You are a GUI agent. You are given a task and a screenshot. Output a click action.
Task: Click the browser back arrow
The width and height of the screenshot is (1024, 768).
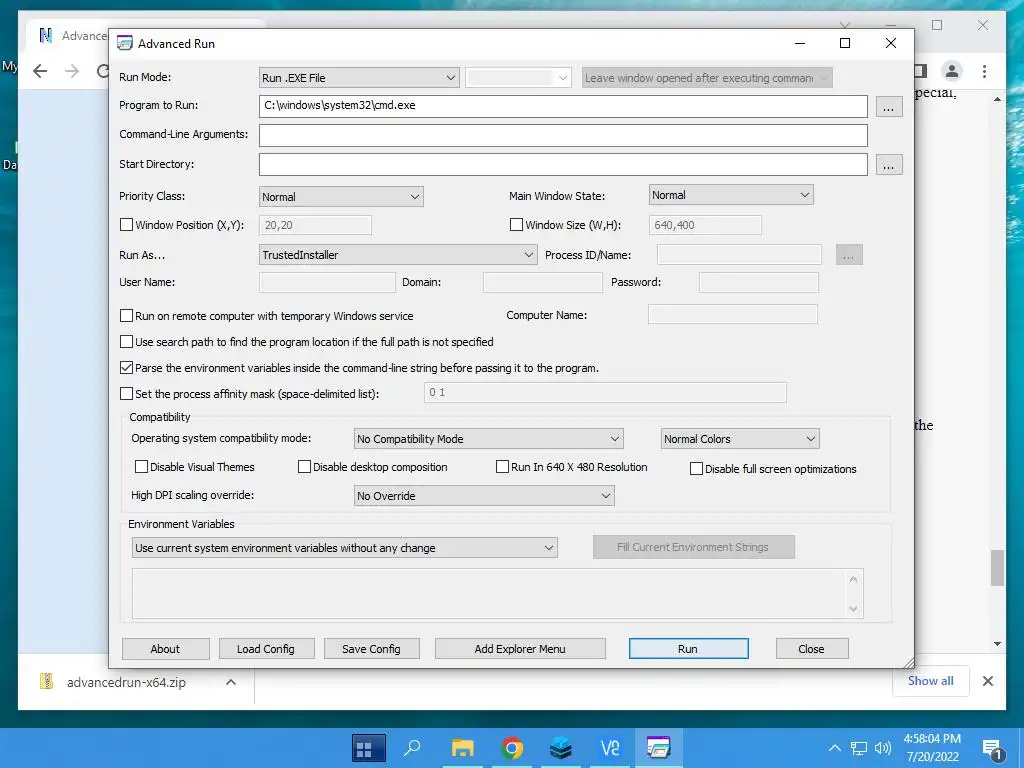point(40,71)
